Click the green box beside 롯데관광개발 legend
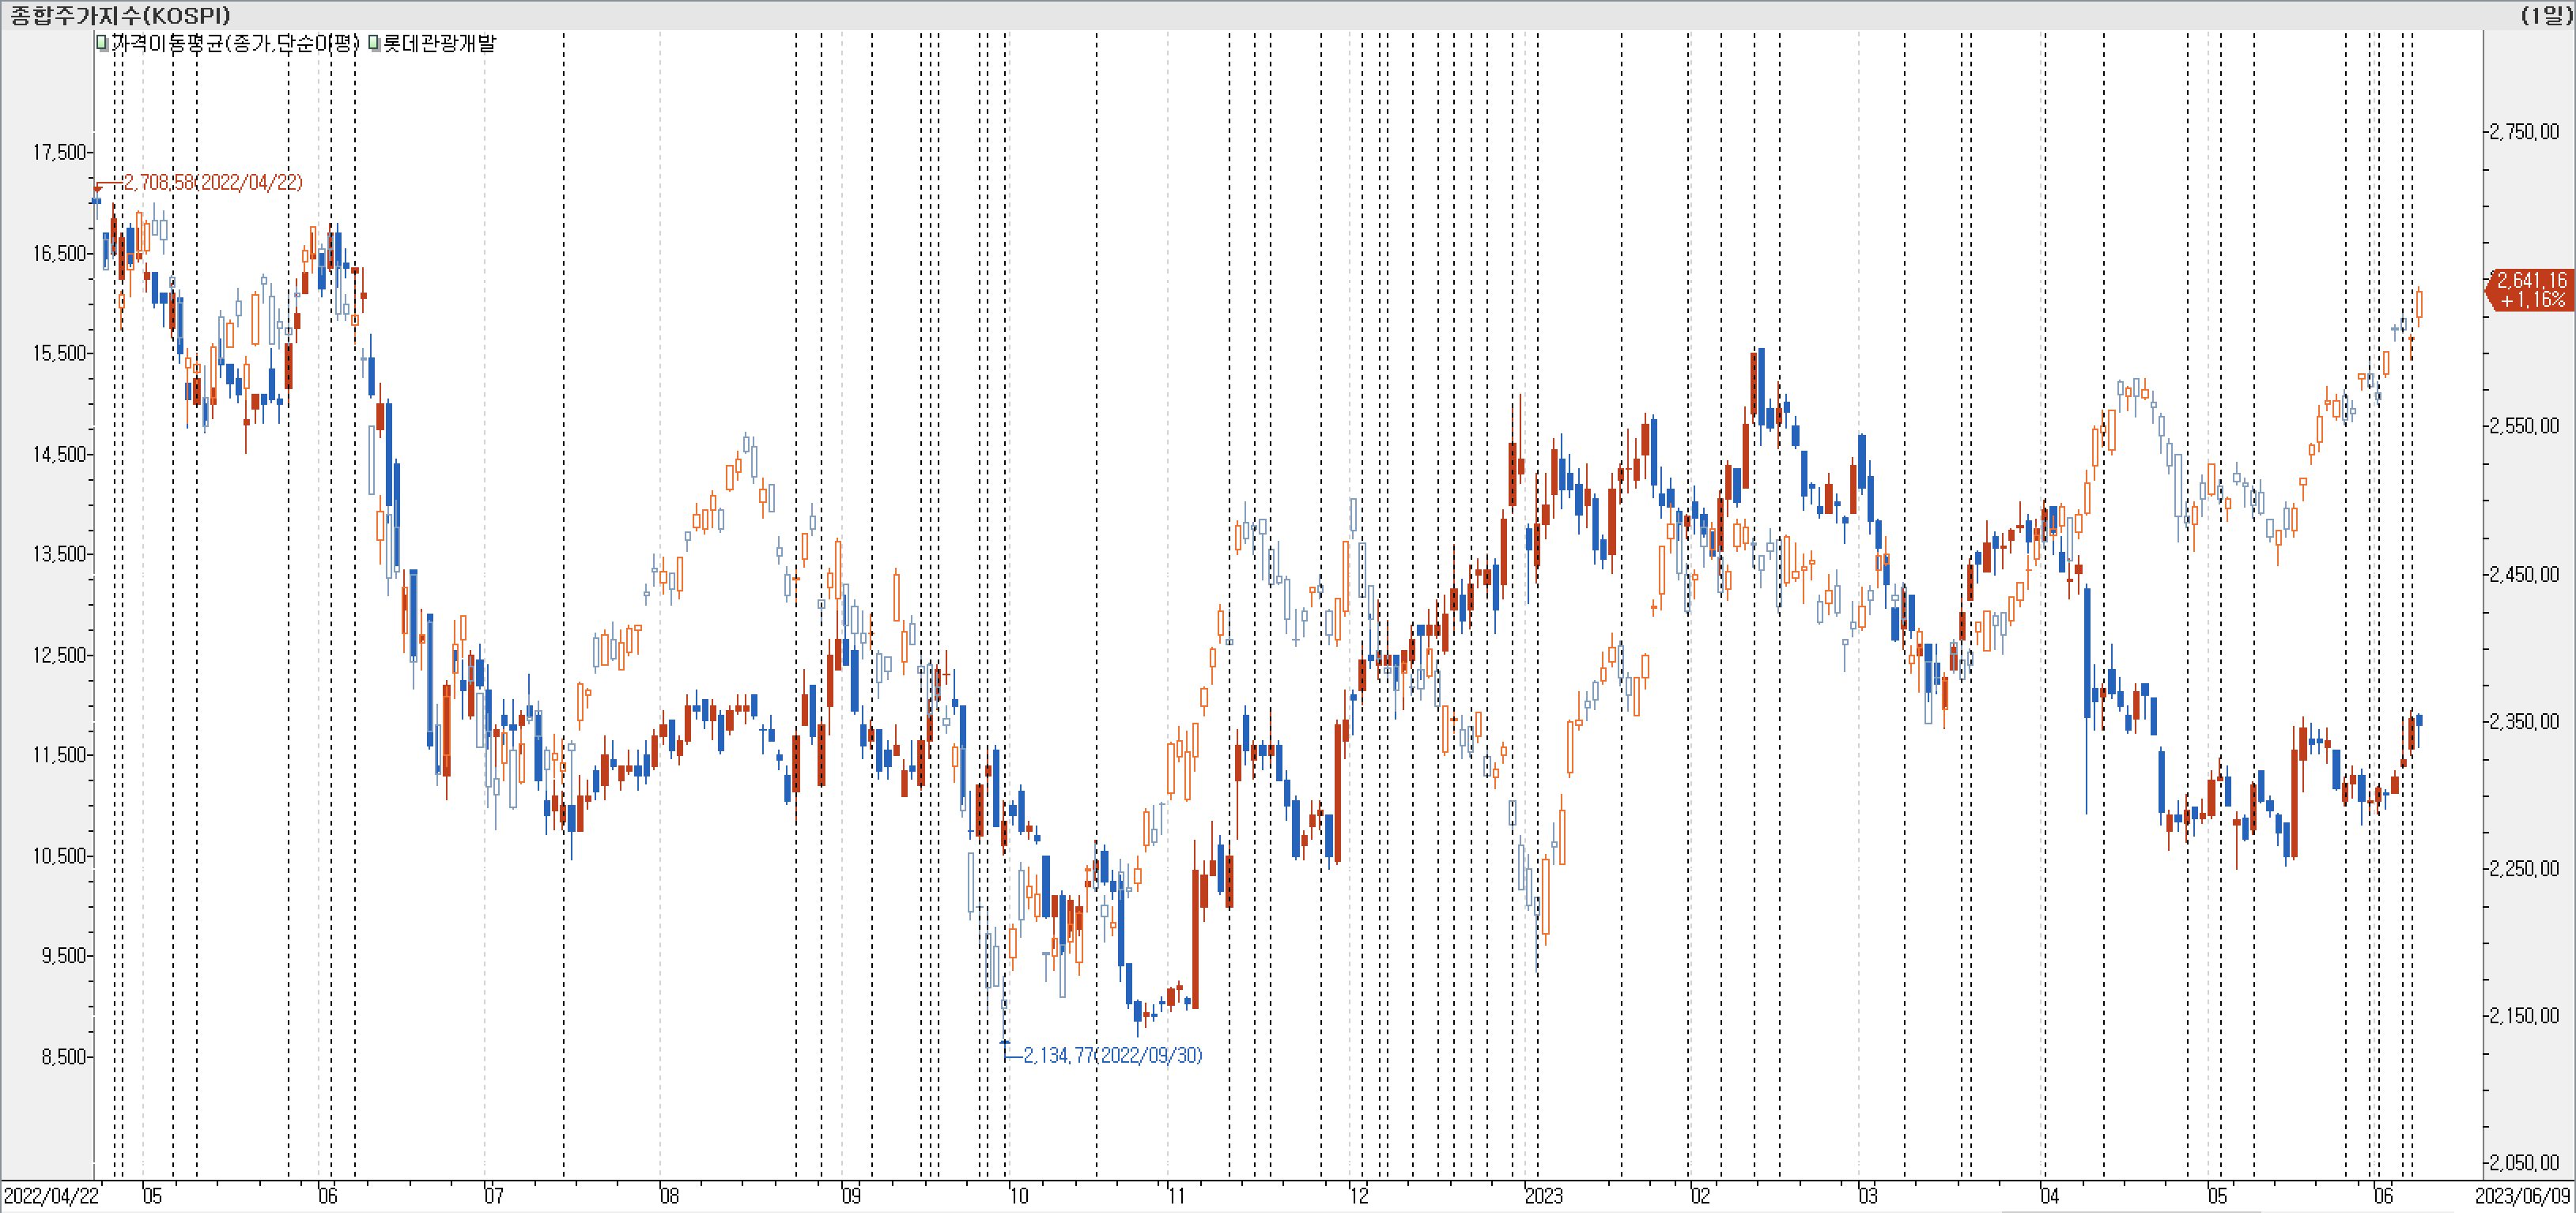Viewport: 2576px width, 1213px height. [x=374, y=43]
